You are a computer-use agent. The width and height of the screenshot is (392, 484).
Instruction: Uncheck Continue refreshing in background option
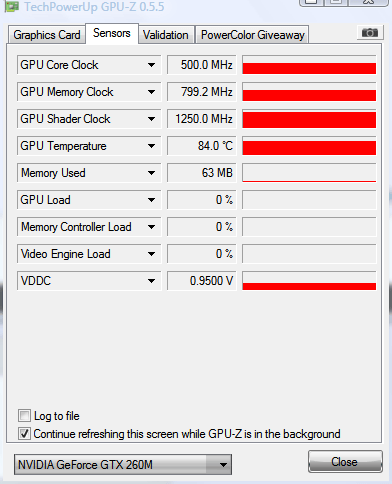pos(24,434)
